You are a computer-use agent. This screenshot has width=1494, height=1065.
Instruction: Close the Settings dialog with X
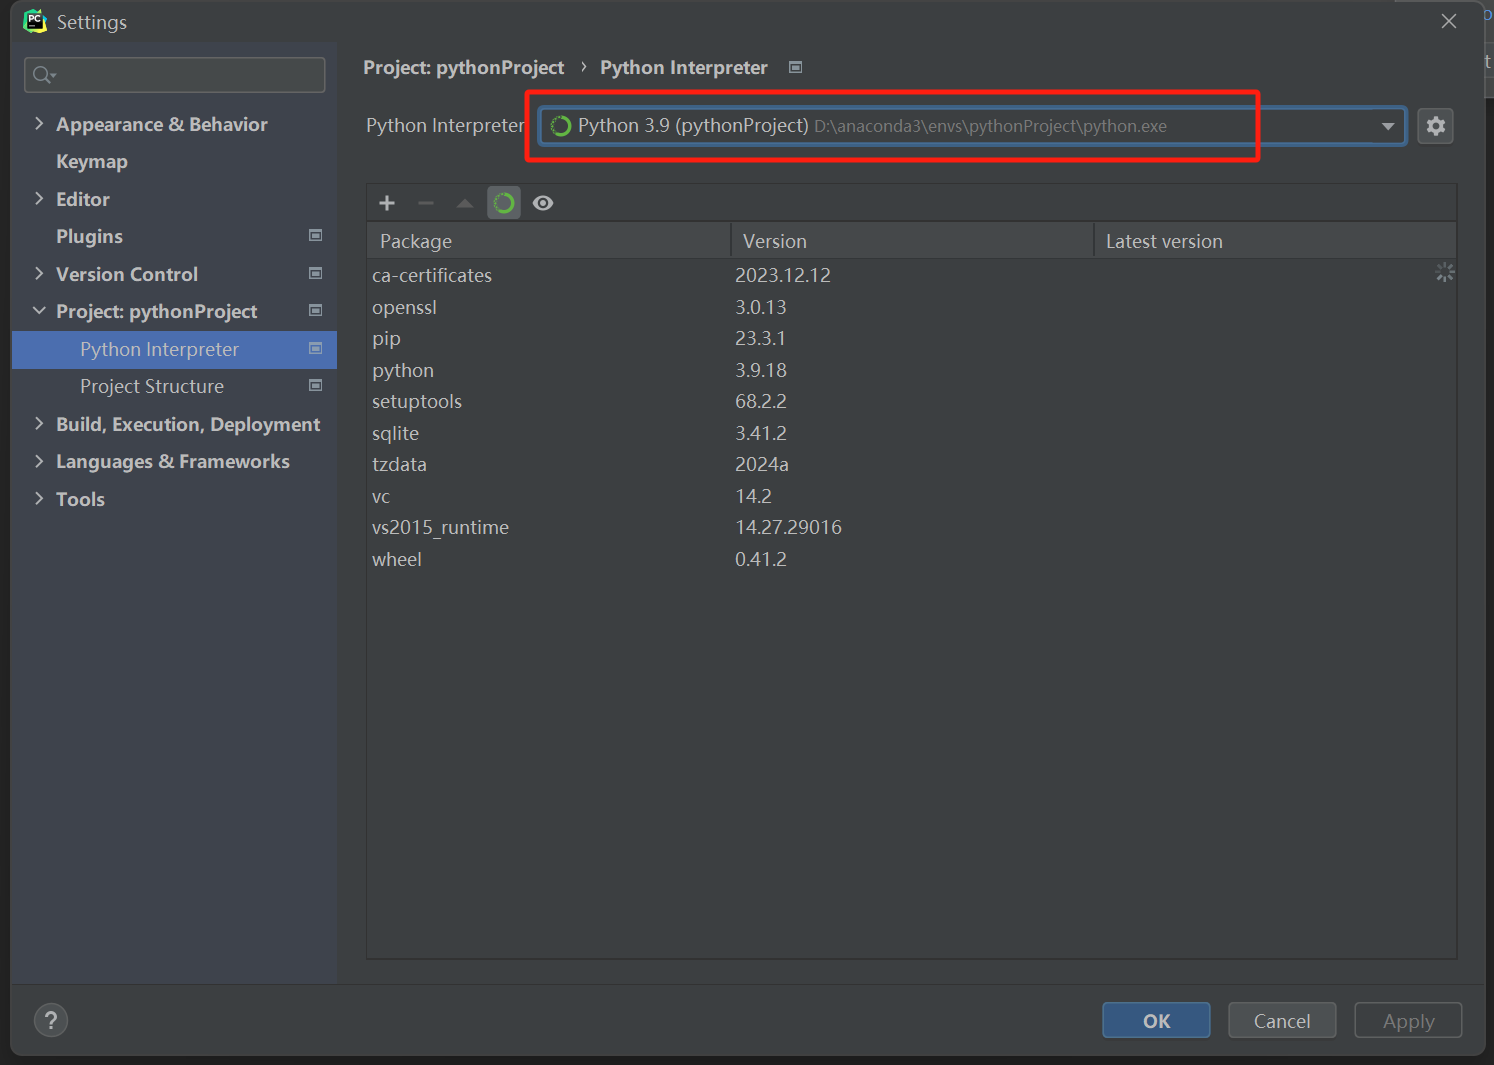[1449, 21]
